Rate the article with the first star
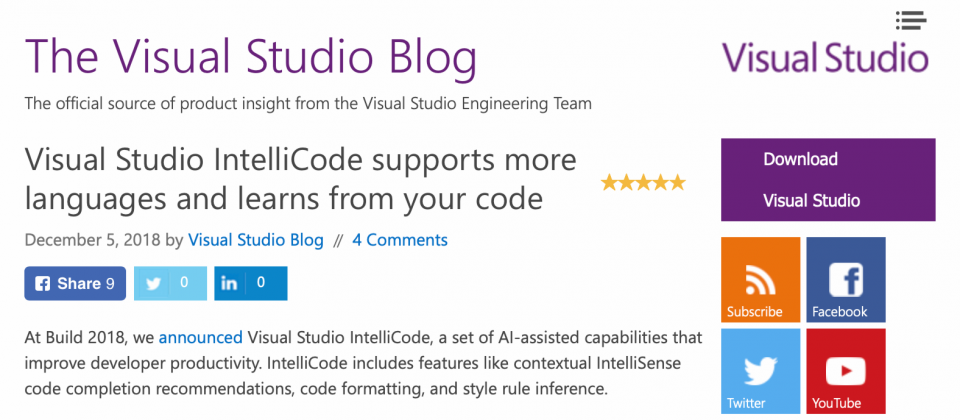 pos(609,182)
